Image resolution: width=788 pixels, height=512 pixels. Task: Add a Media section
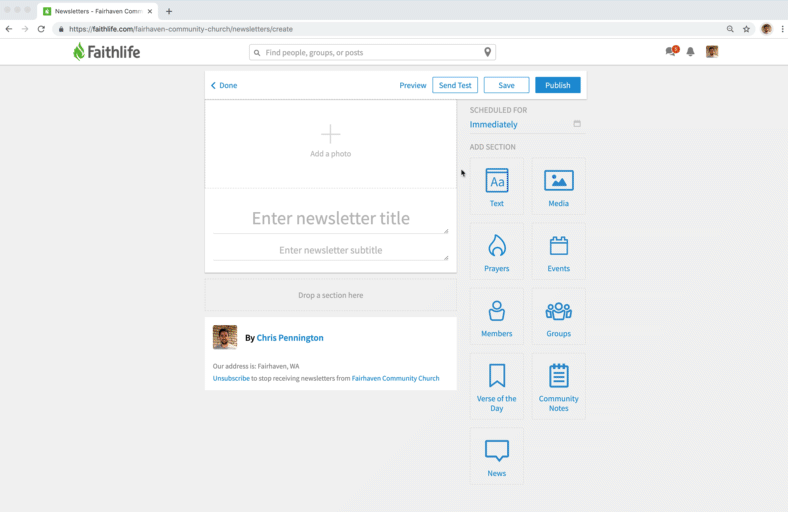click(558, 187)
